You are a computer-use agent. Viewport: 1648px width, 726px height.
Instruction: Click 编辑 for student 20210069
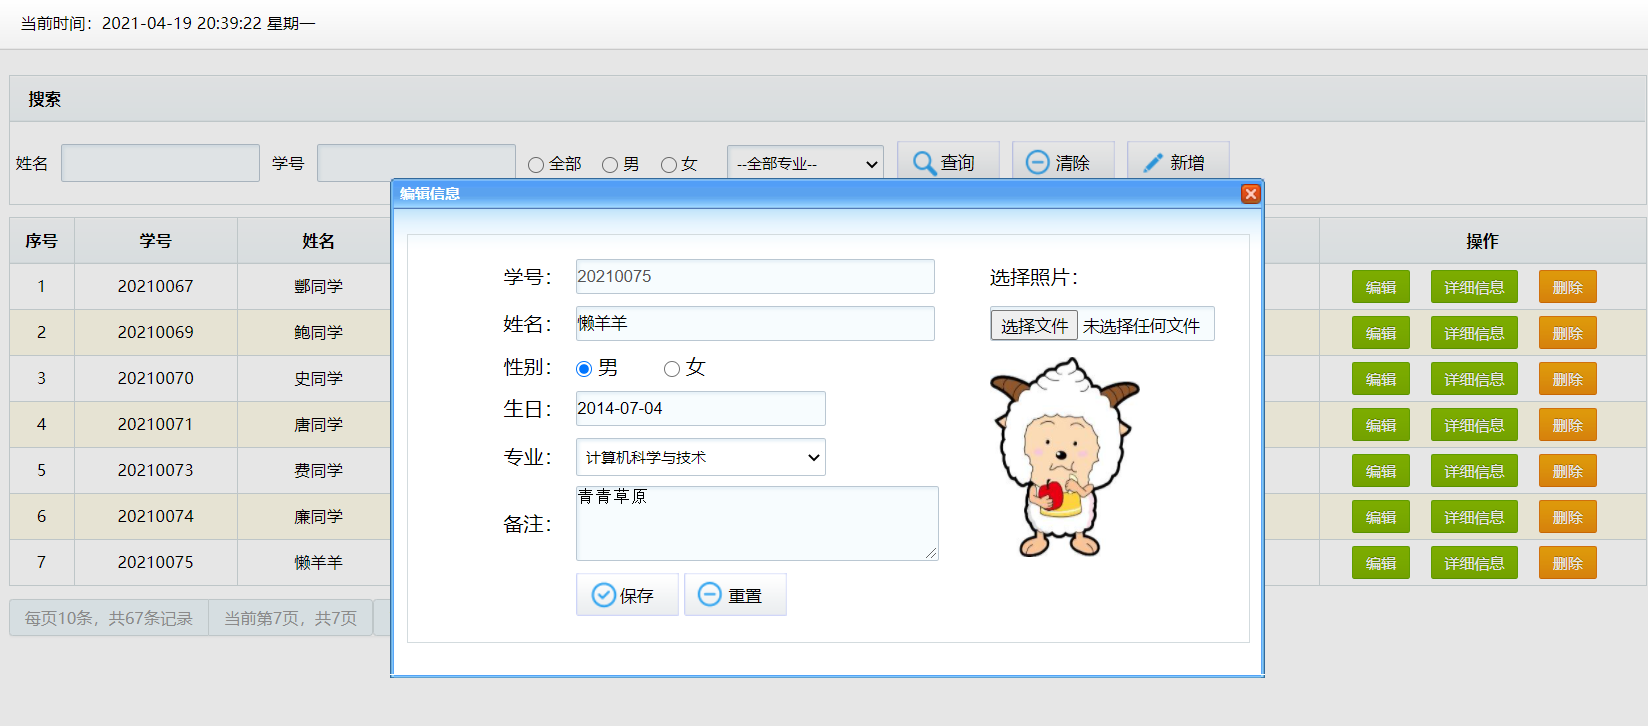tap(1381, 333)
